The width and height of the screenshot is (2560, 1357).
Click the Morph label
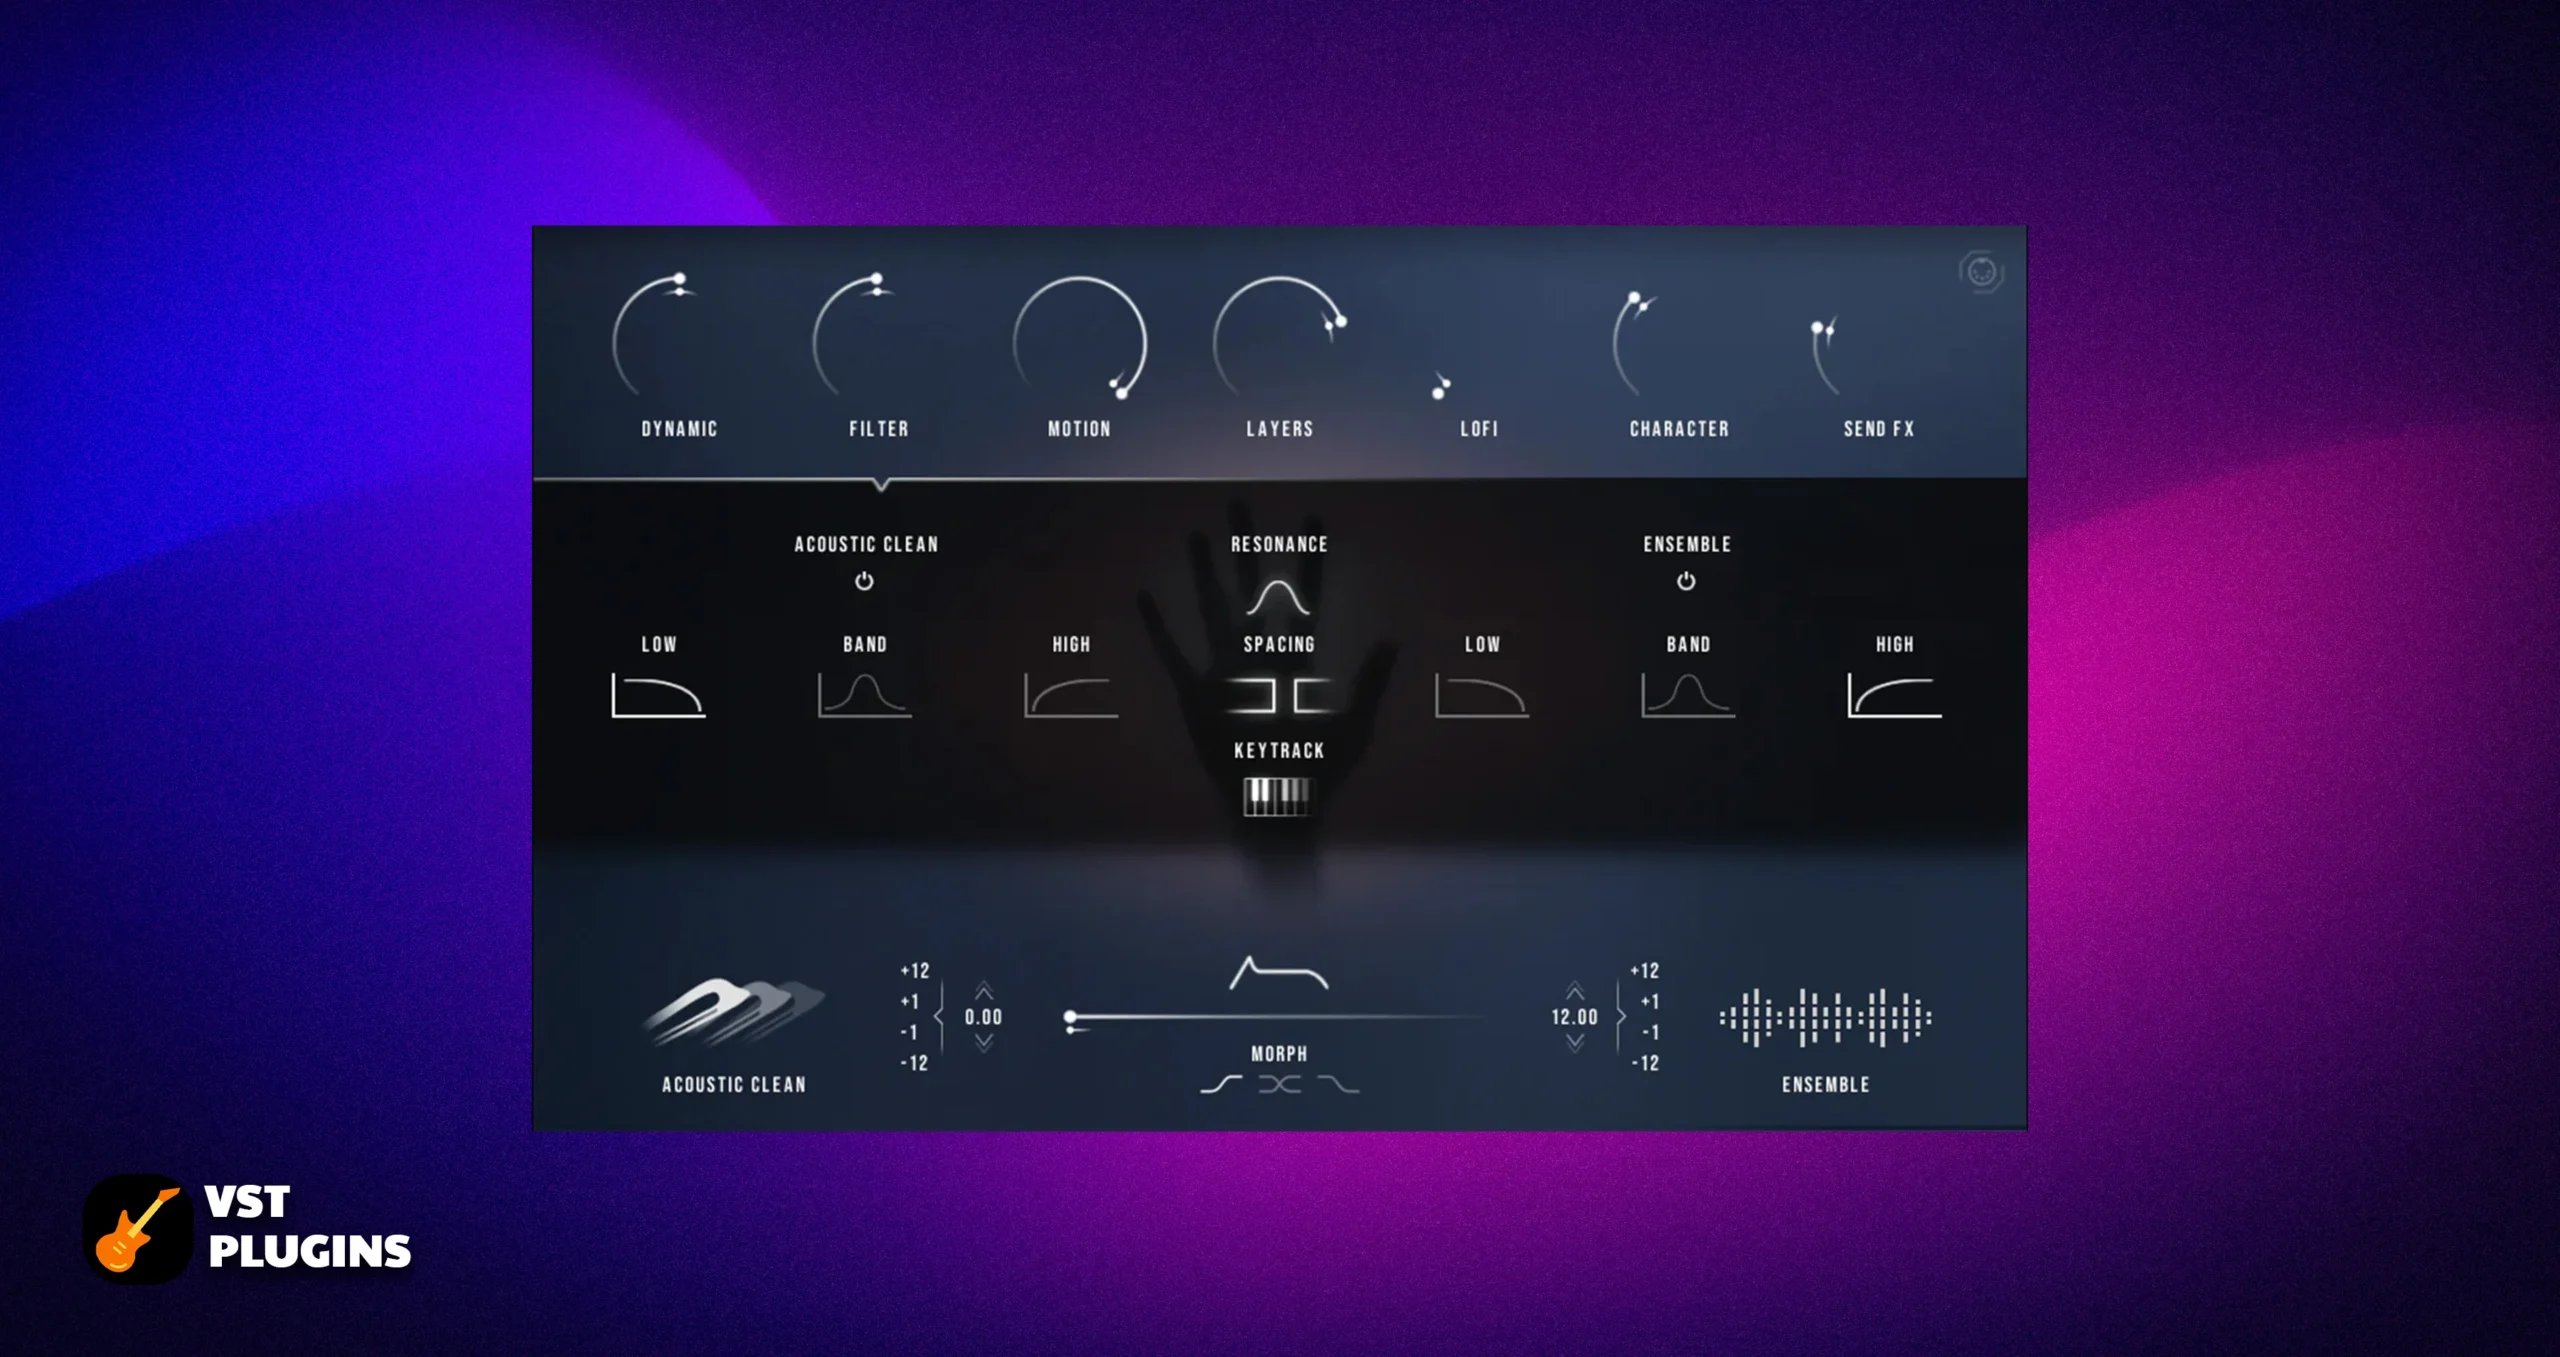pyautogui.click(x=1279, y=1054)
